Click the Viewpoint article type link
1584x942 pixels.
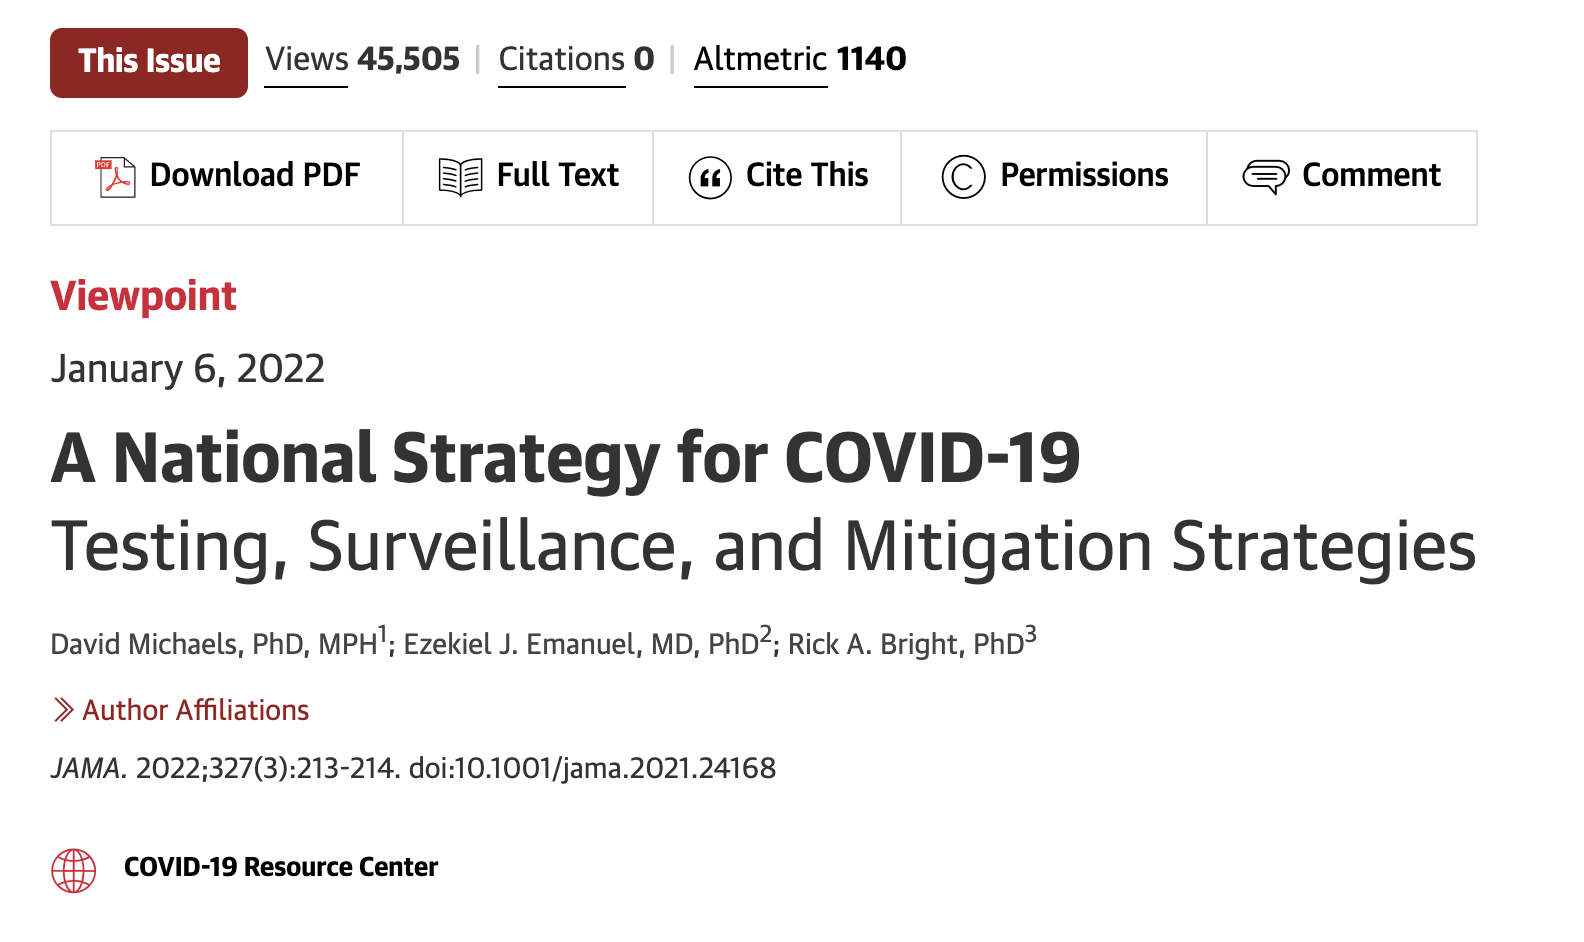pyautogui.click(x=144, y=297)
